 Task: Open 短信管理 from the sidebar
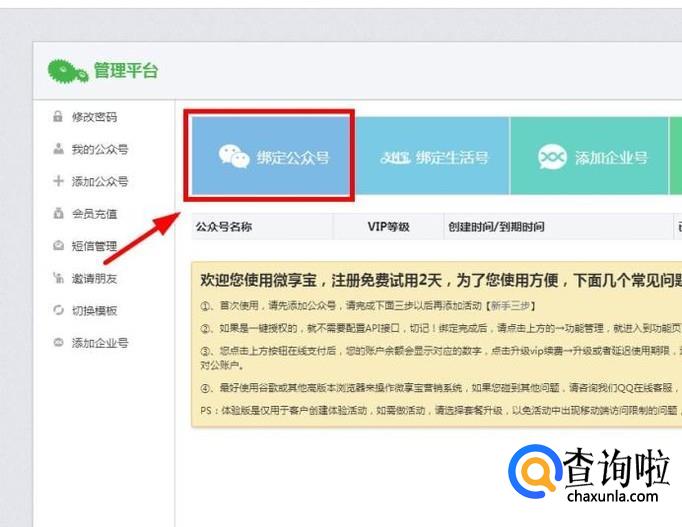click(x=94, y=246)
